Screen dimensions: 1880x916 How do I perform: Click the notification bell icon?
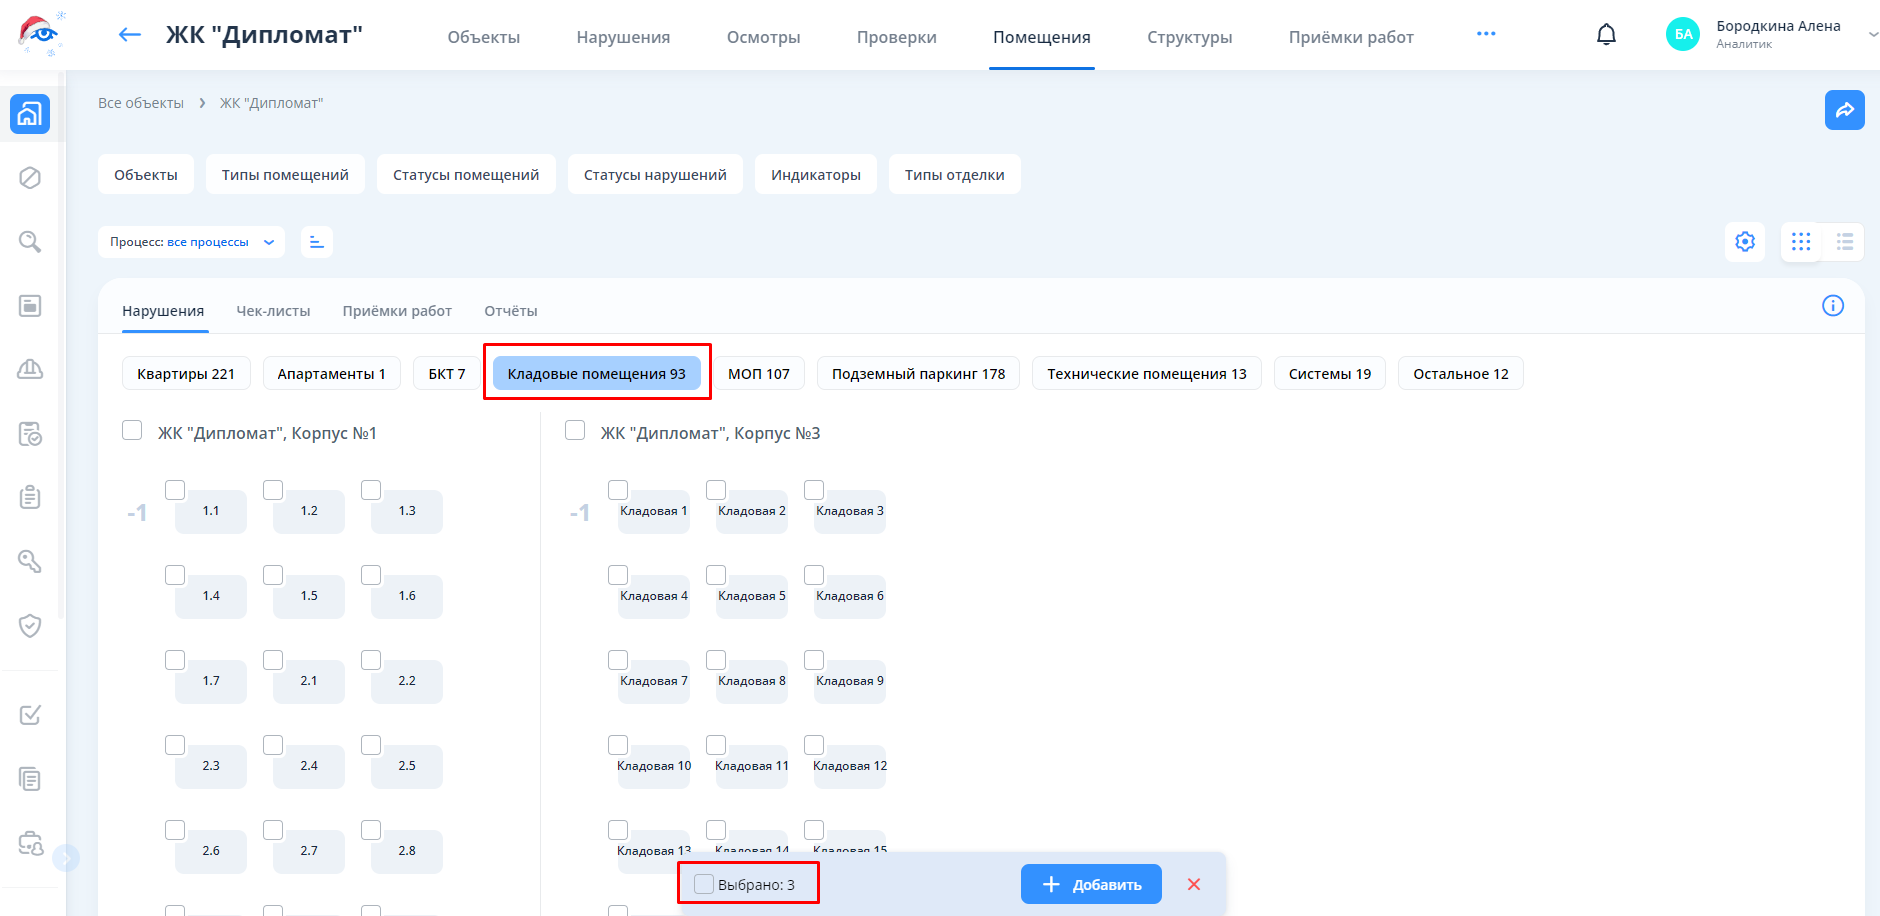click(1606, 35)
